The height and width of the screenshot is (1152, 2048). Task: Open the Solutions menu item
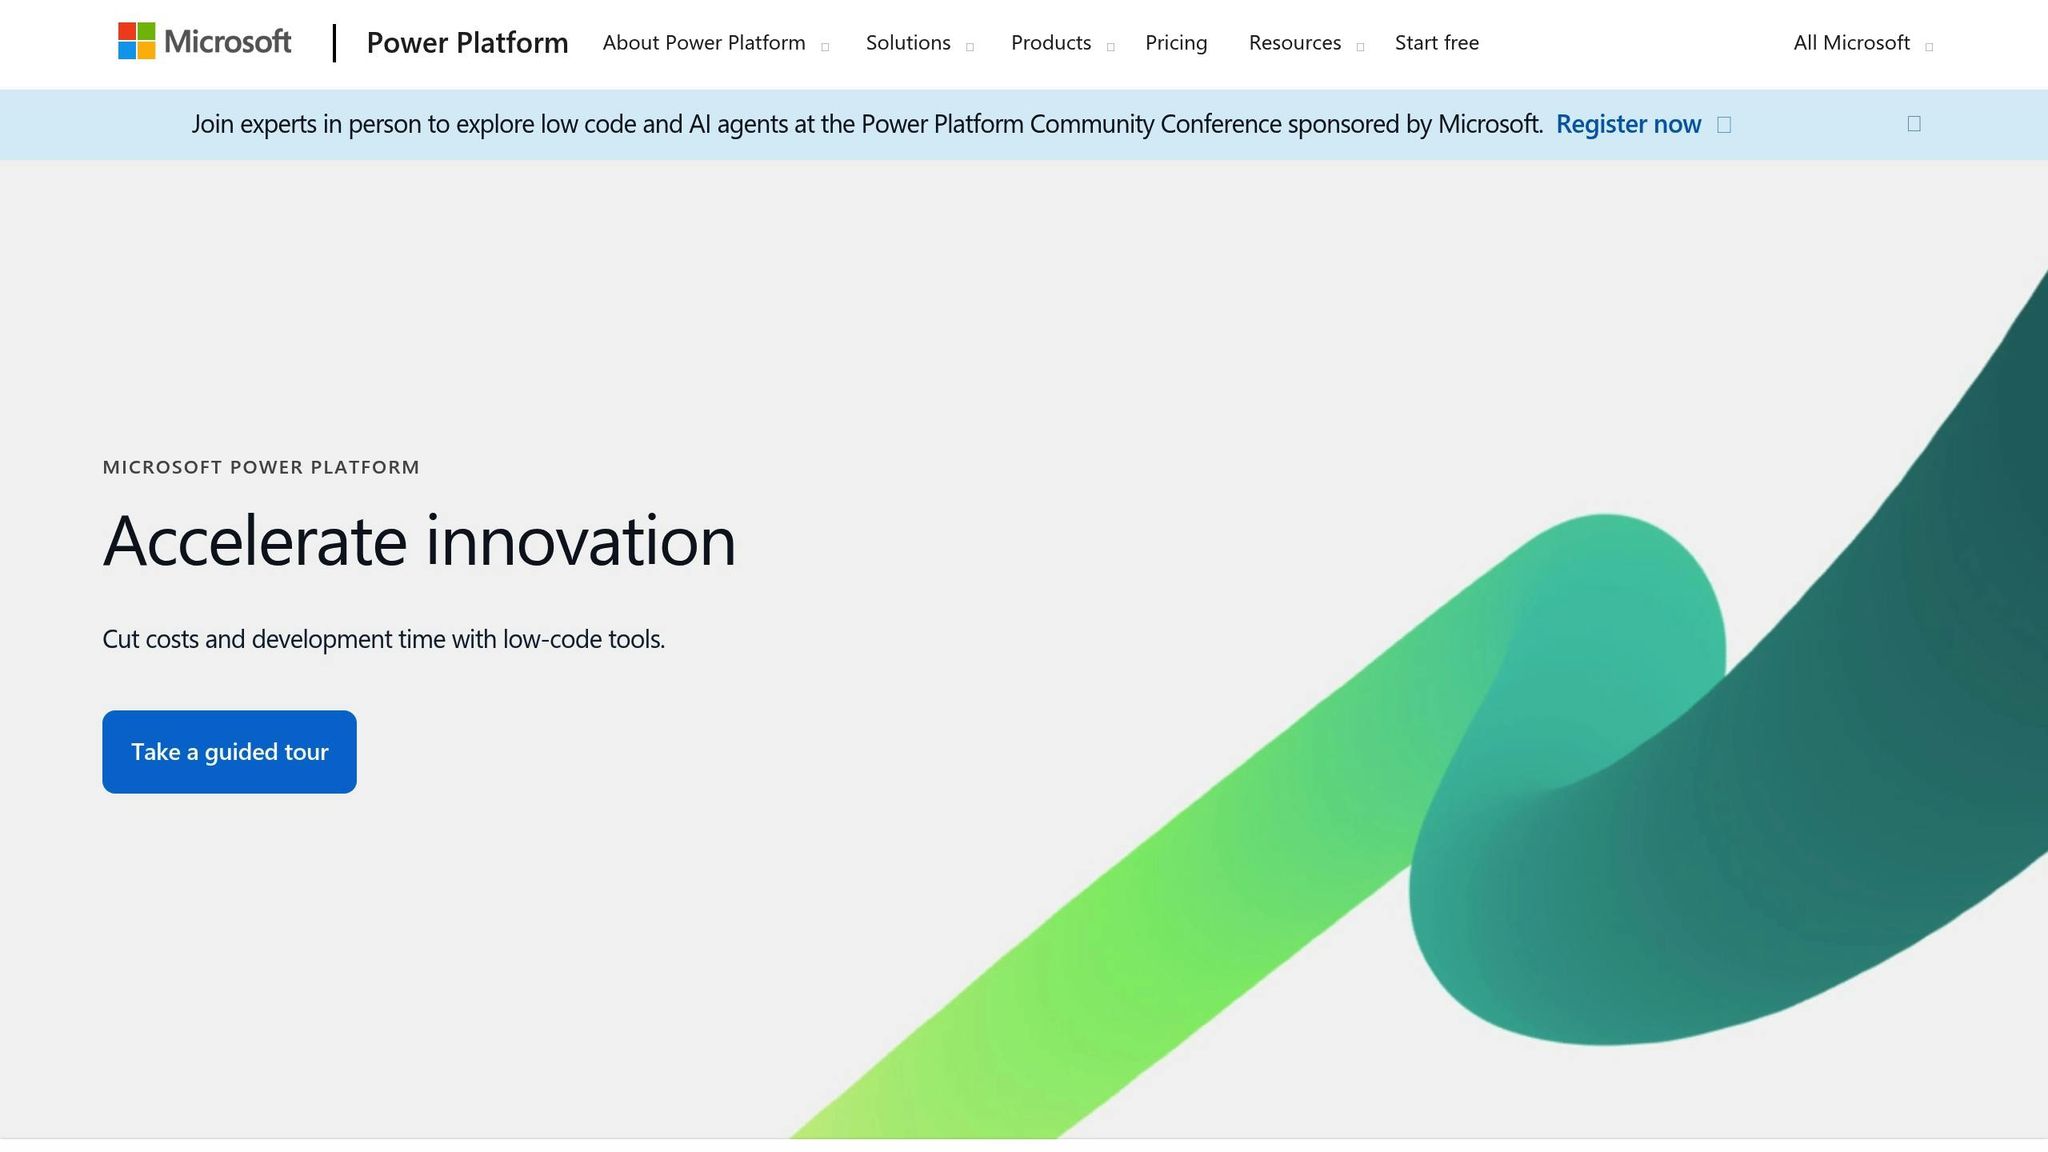tap(907, 43)
